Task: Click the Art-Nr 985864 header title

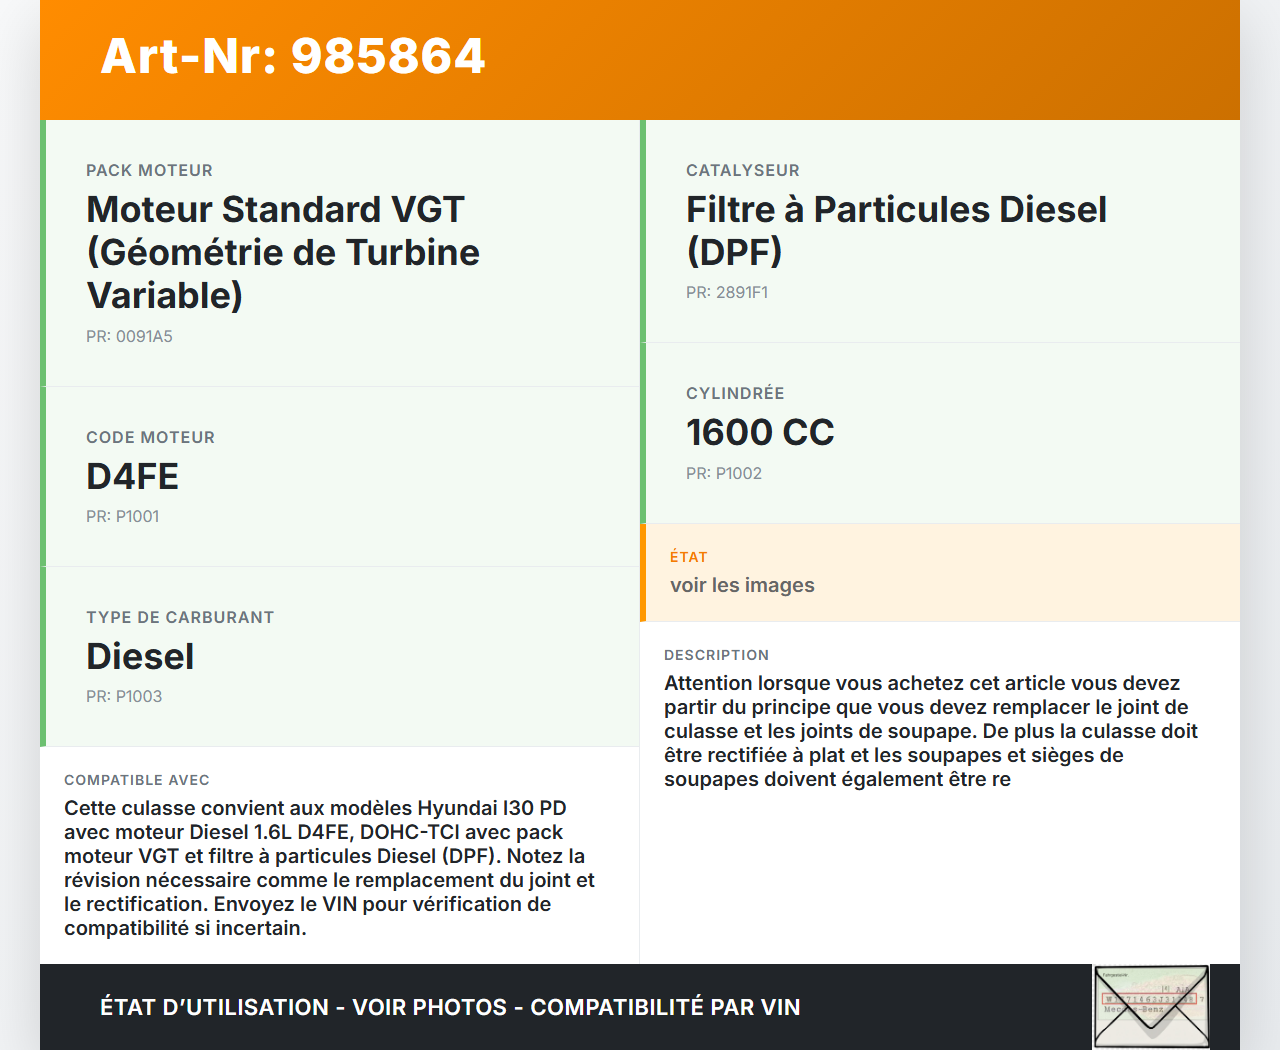Action: tap(293, 56)
